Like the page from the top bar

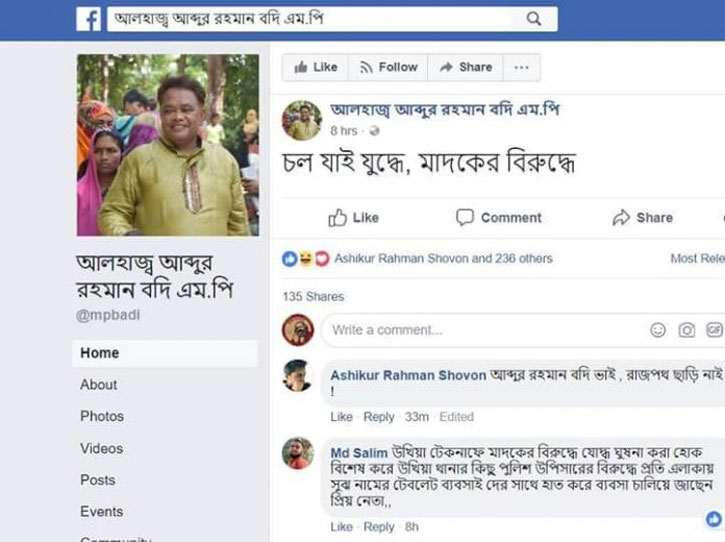[x=315, y=68]
